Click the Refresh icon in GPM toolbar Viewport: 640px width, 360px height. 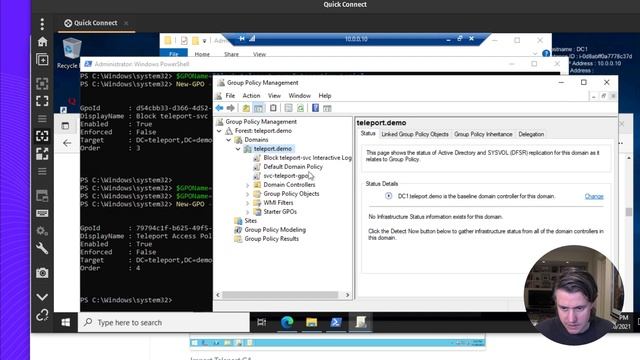point(300,108)
